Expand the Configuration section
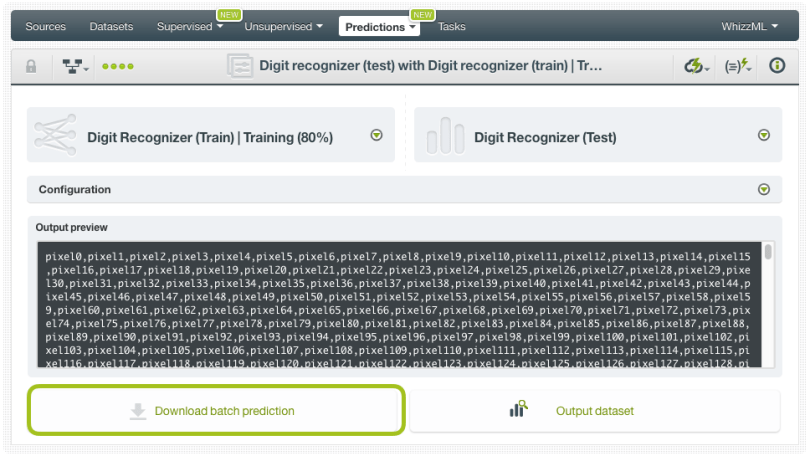This screenshot has height=456, width=810. click(x=764, y=189)
